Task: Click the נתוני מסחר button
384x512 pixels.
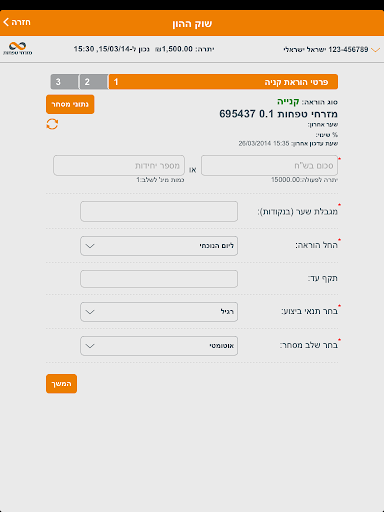Action: [x=70, y=104]
